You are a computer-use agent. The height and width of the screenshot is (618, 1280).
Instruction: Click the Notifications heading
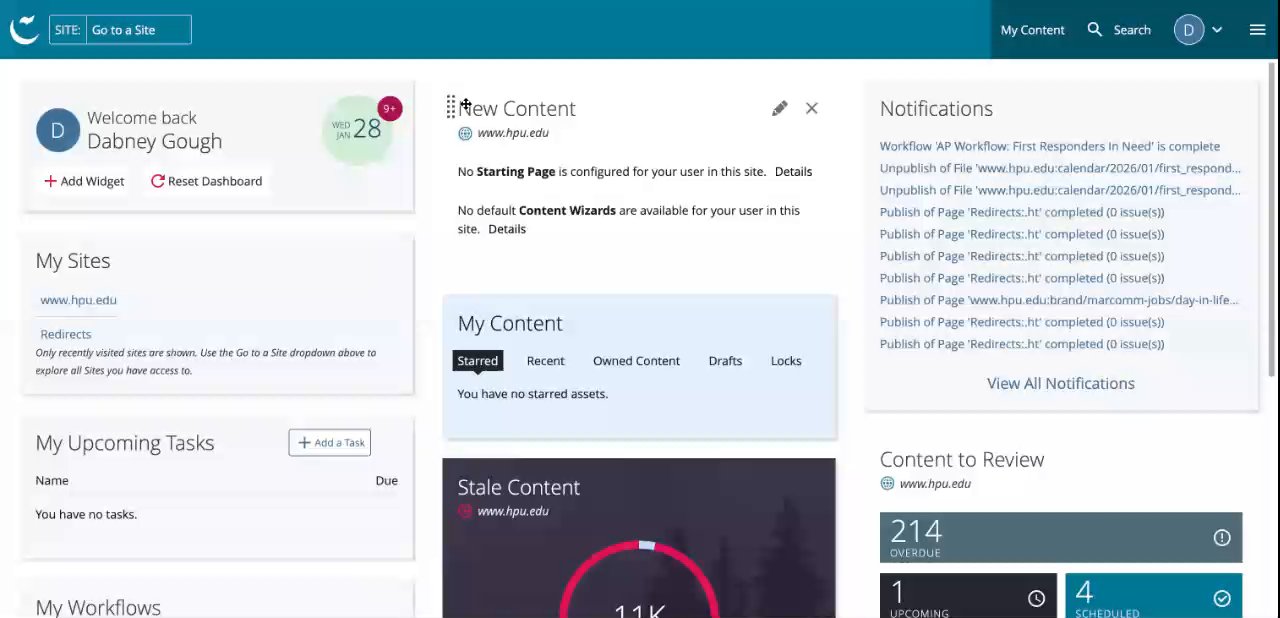936,109
